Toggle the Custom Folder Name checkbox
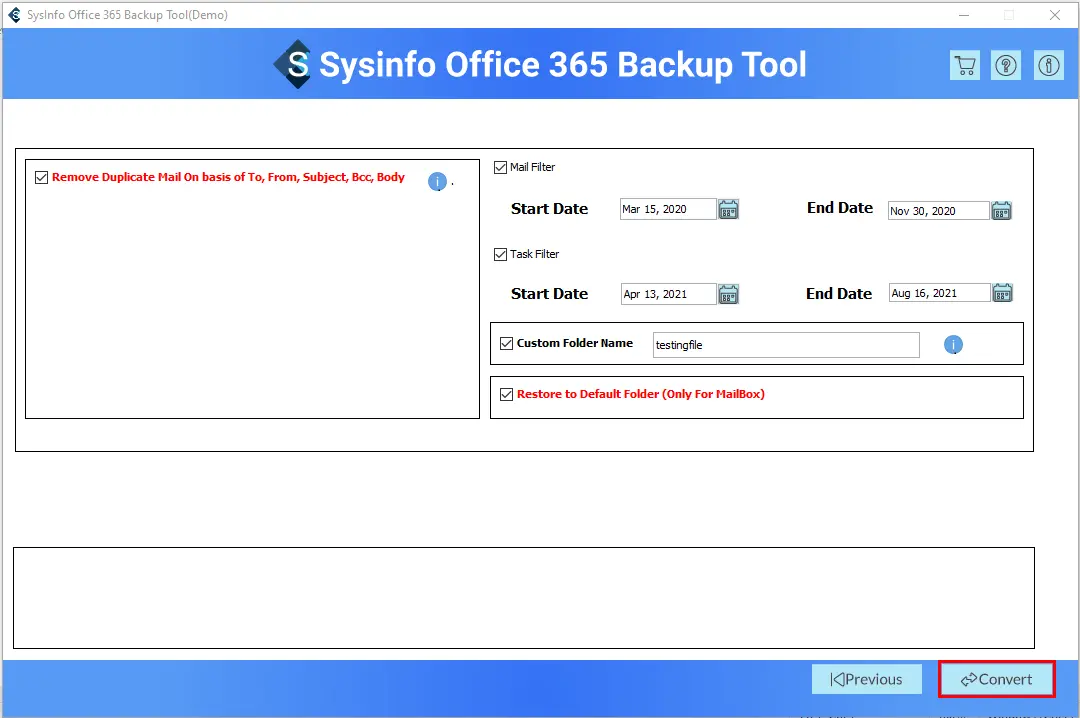1080x718 pixels. pyautogui.click(x=506, y=343)
